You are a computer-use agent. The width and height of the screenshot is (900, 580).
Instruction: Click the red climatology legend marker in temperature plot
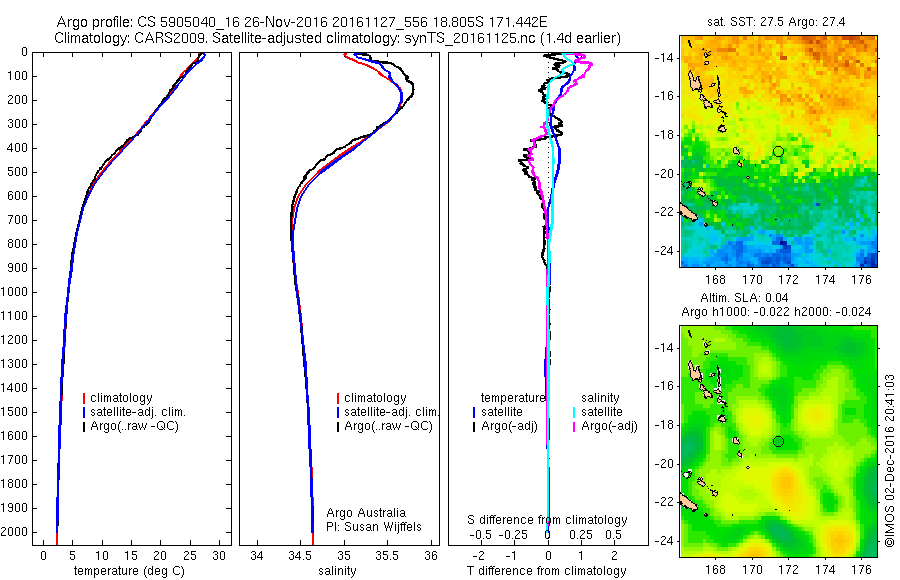point(84,398)
